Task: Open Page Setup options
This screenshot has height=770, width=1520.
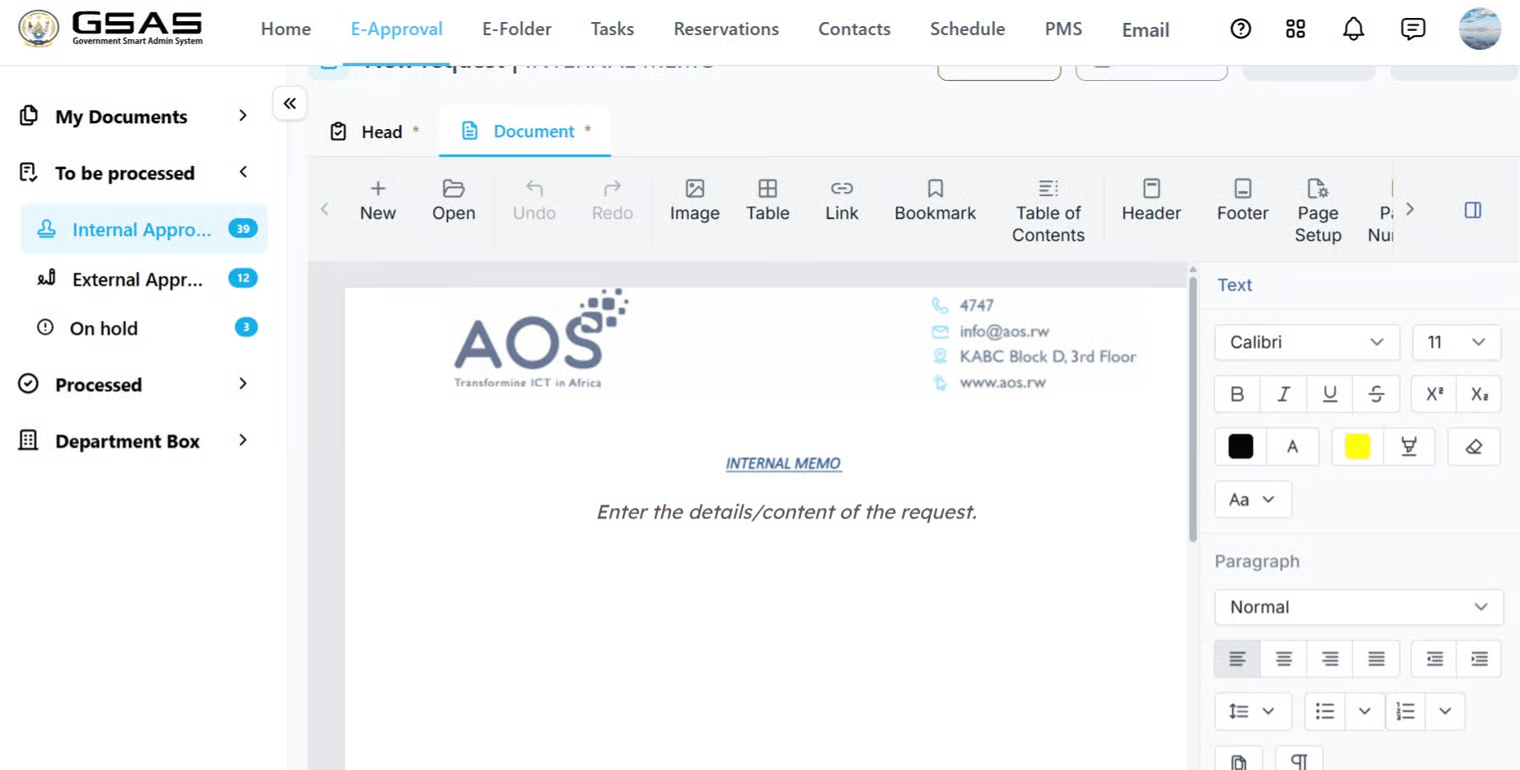Action: point(1317,210)
